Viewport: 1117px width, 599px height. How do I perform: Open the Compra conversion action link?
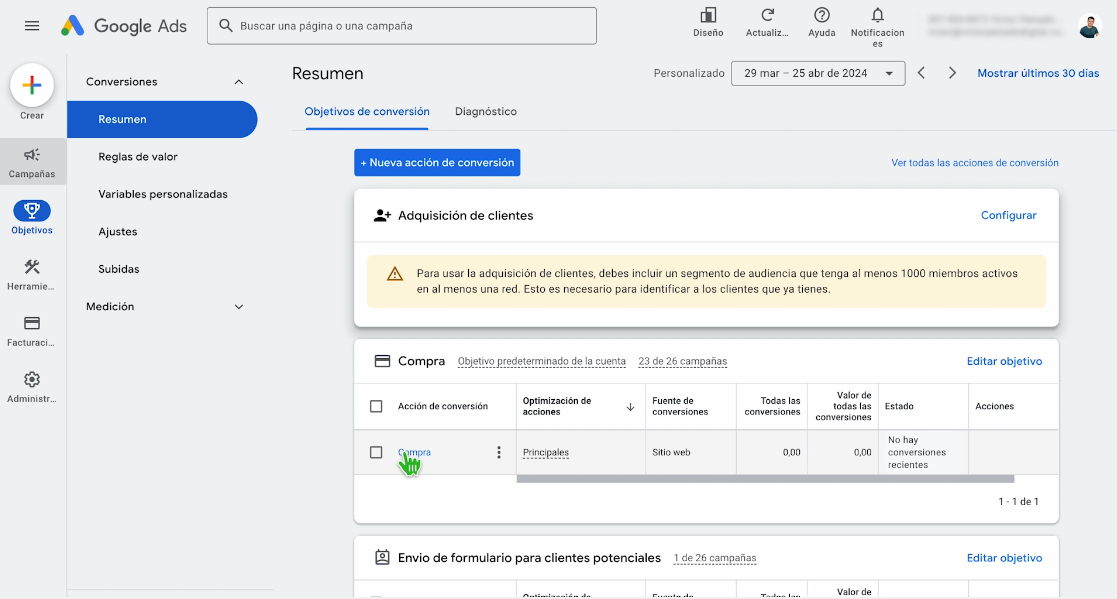414,452
